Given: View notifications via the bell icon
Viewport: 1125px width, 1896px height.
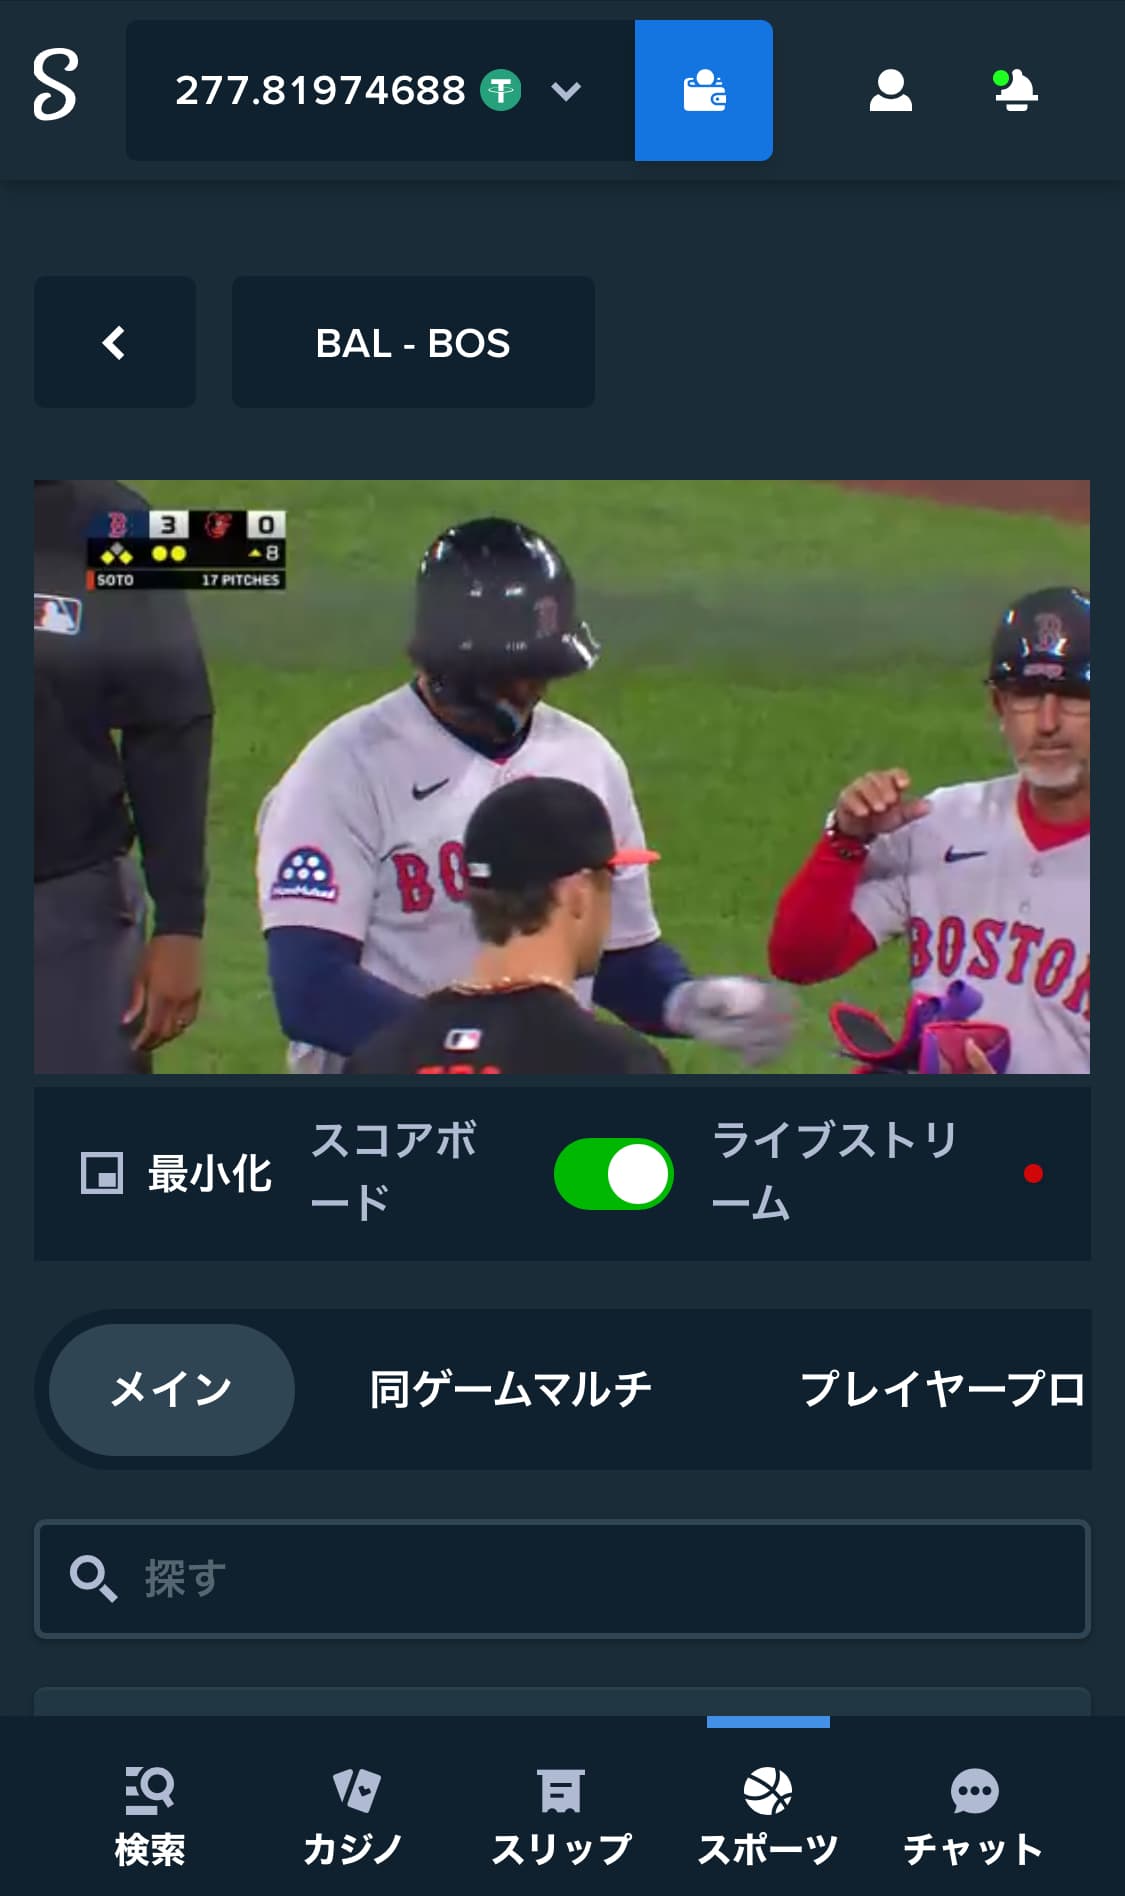Looking at the screenshot, I should click(1015, 91).
